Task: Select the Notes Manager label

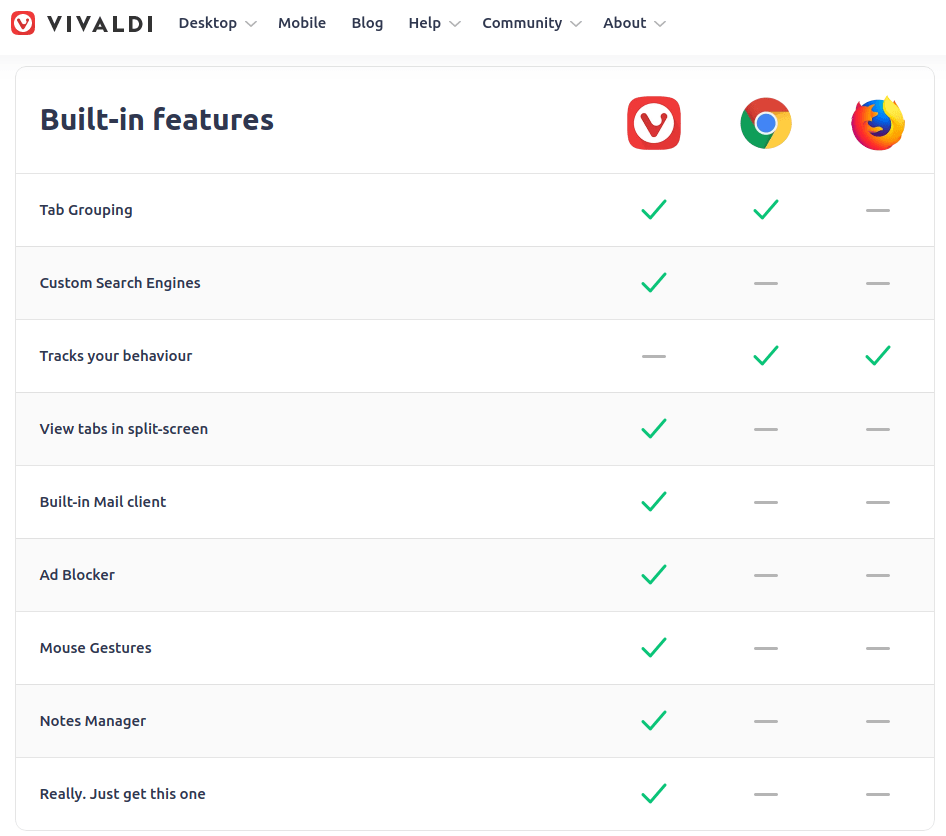Action: click(x=93, y=721)
